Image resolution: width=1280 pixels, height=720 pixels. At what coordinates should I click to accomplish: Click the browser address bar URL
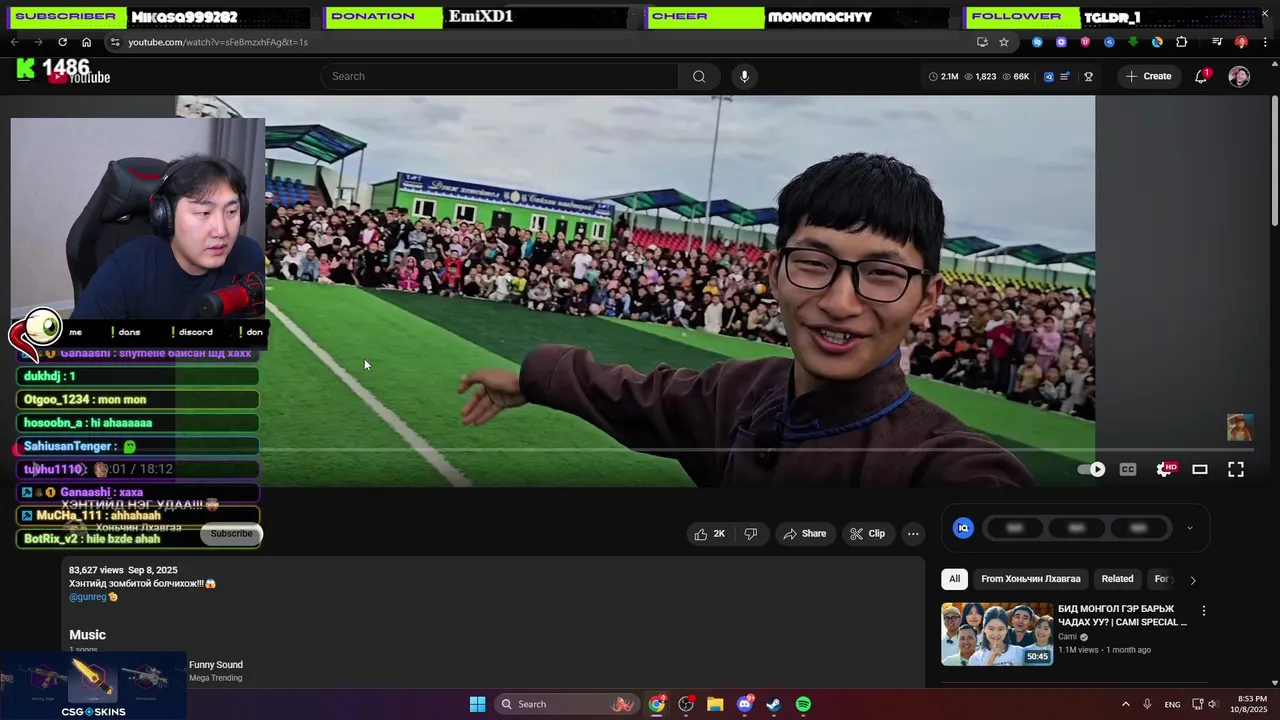[x=218, y=42]
